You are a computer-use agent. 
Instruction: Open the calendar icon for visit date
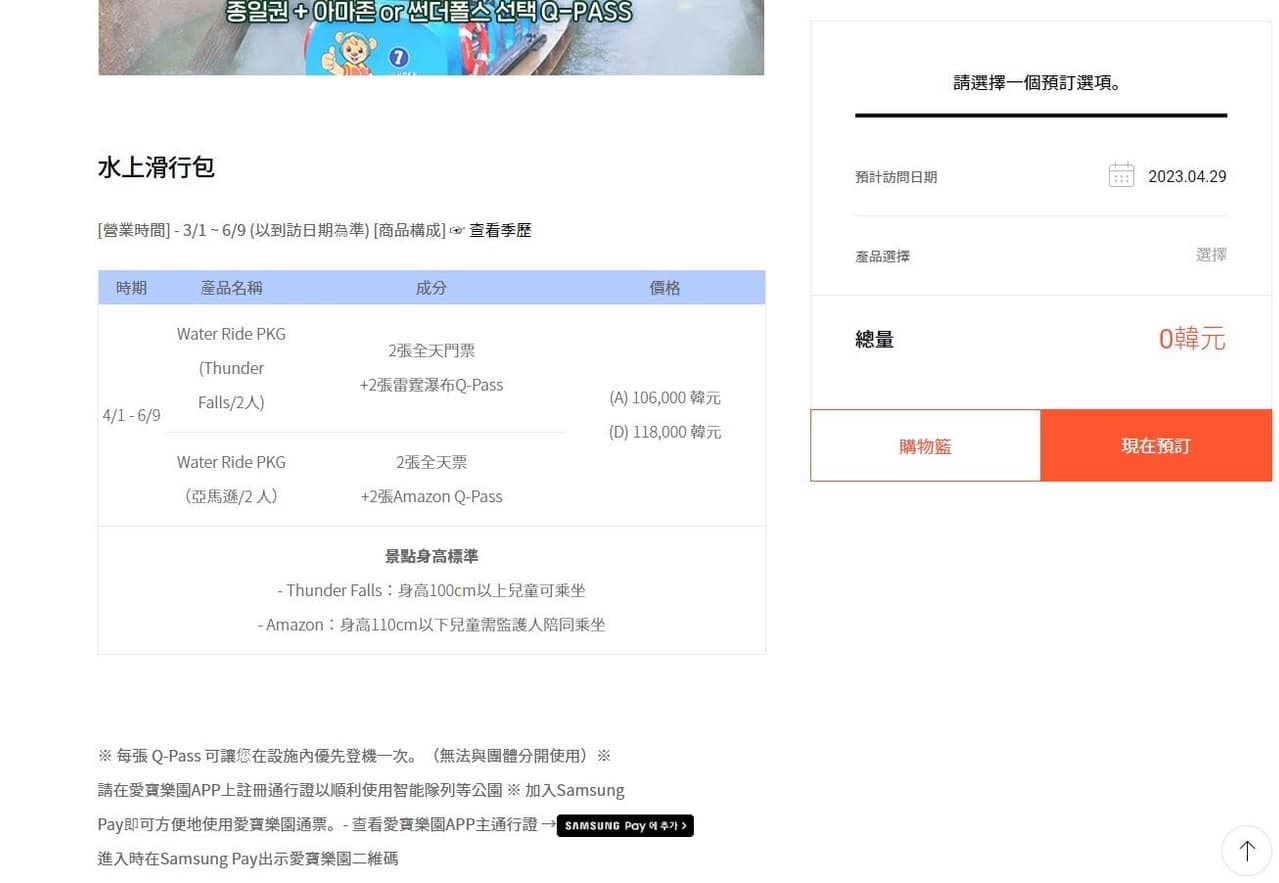1121,175
